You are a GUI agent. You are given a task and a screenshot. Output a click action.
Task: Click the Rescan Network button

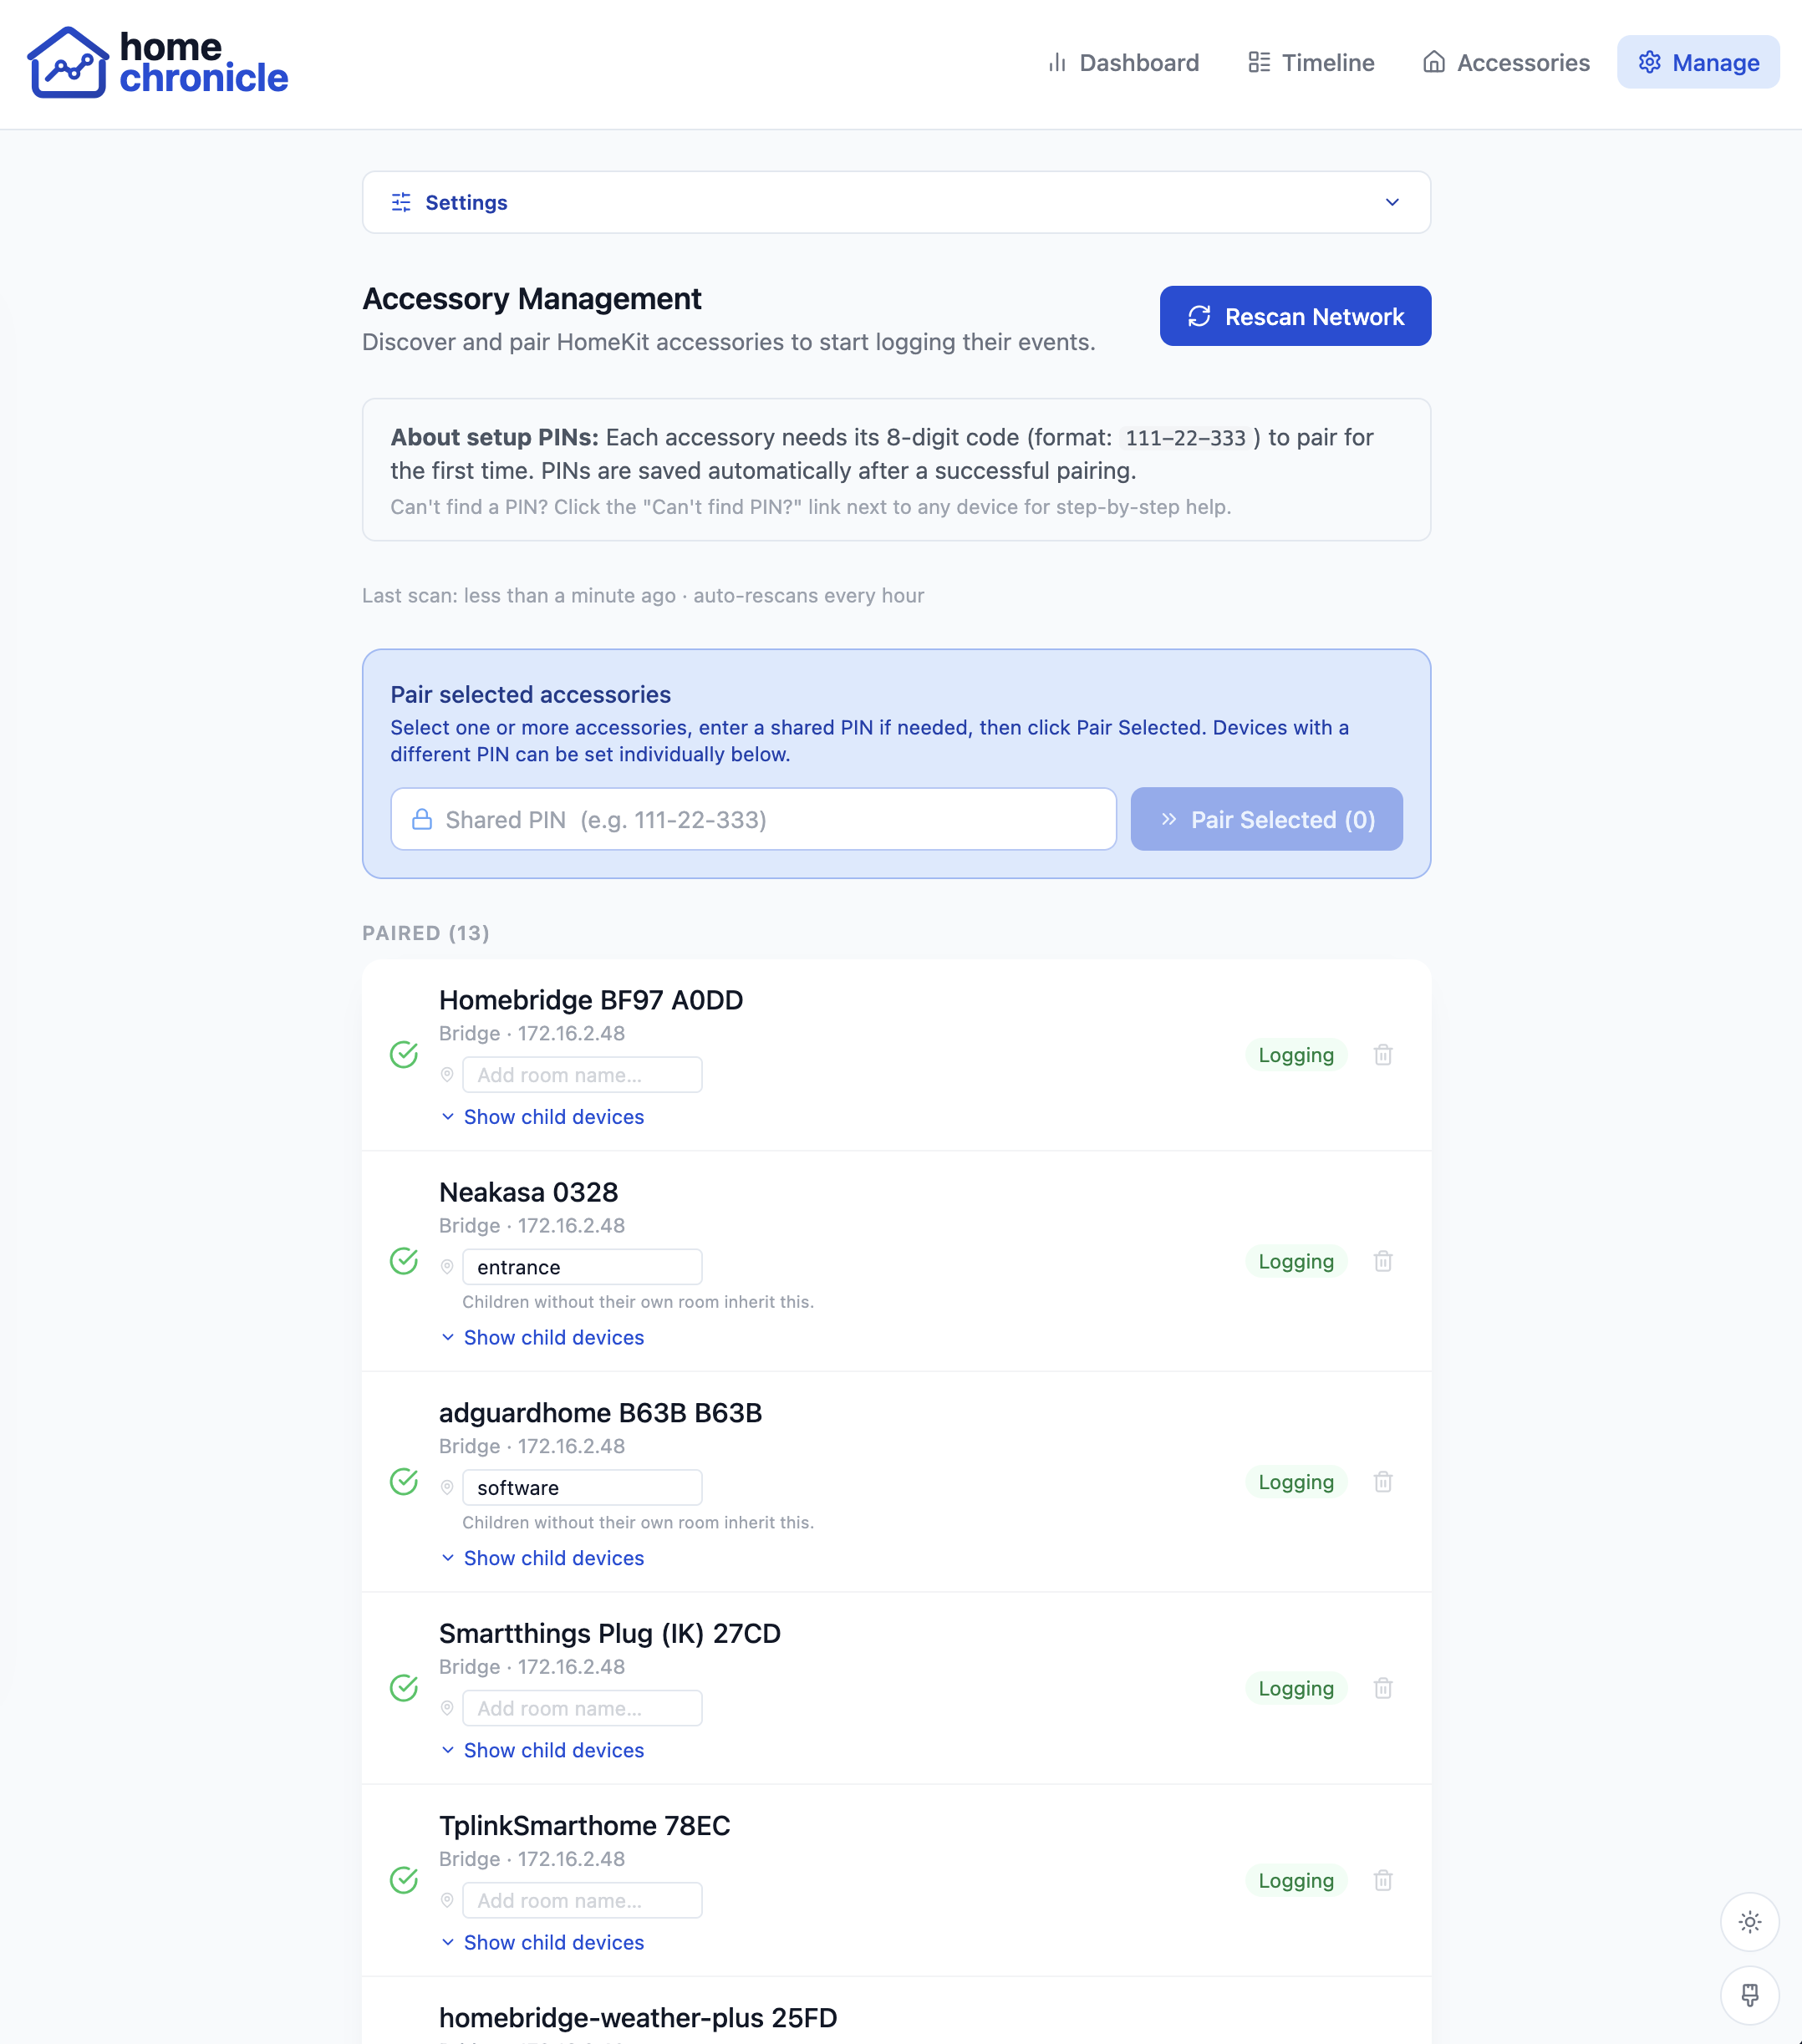[1294, 316]
